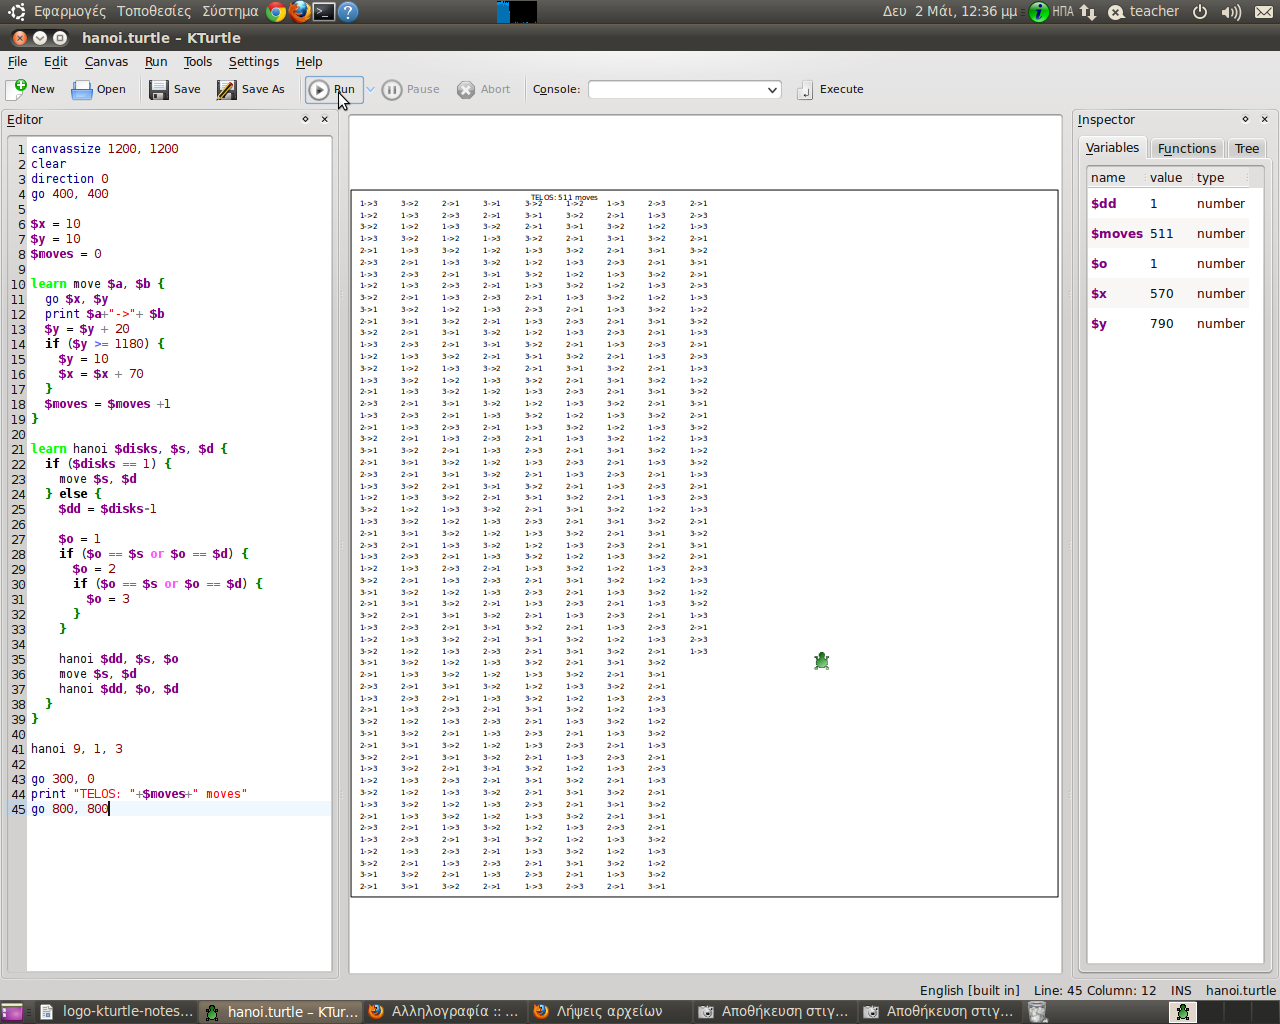Viewport: 1280px width, 1024px height.
Task: Open power session menu icon
Action: (x=1200, y=11)
